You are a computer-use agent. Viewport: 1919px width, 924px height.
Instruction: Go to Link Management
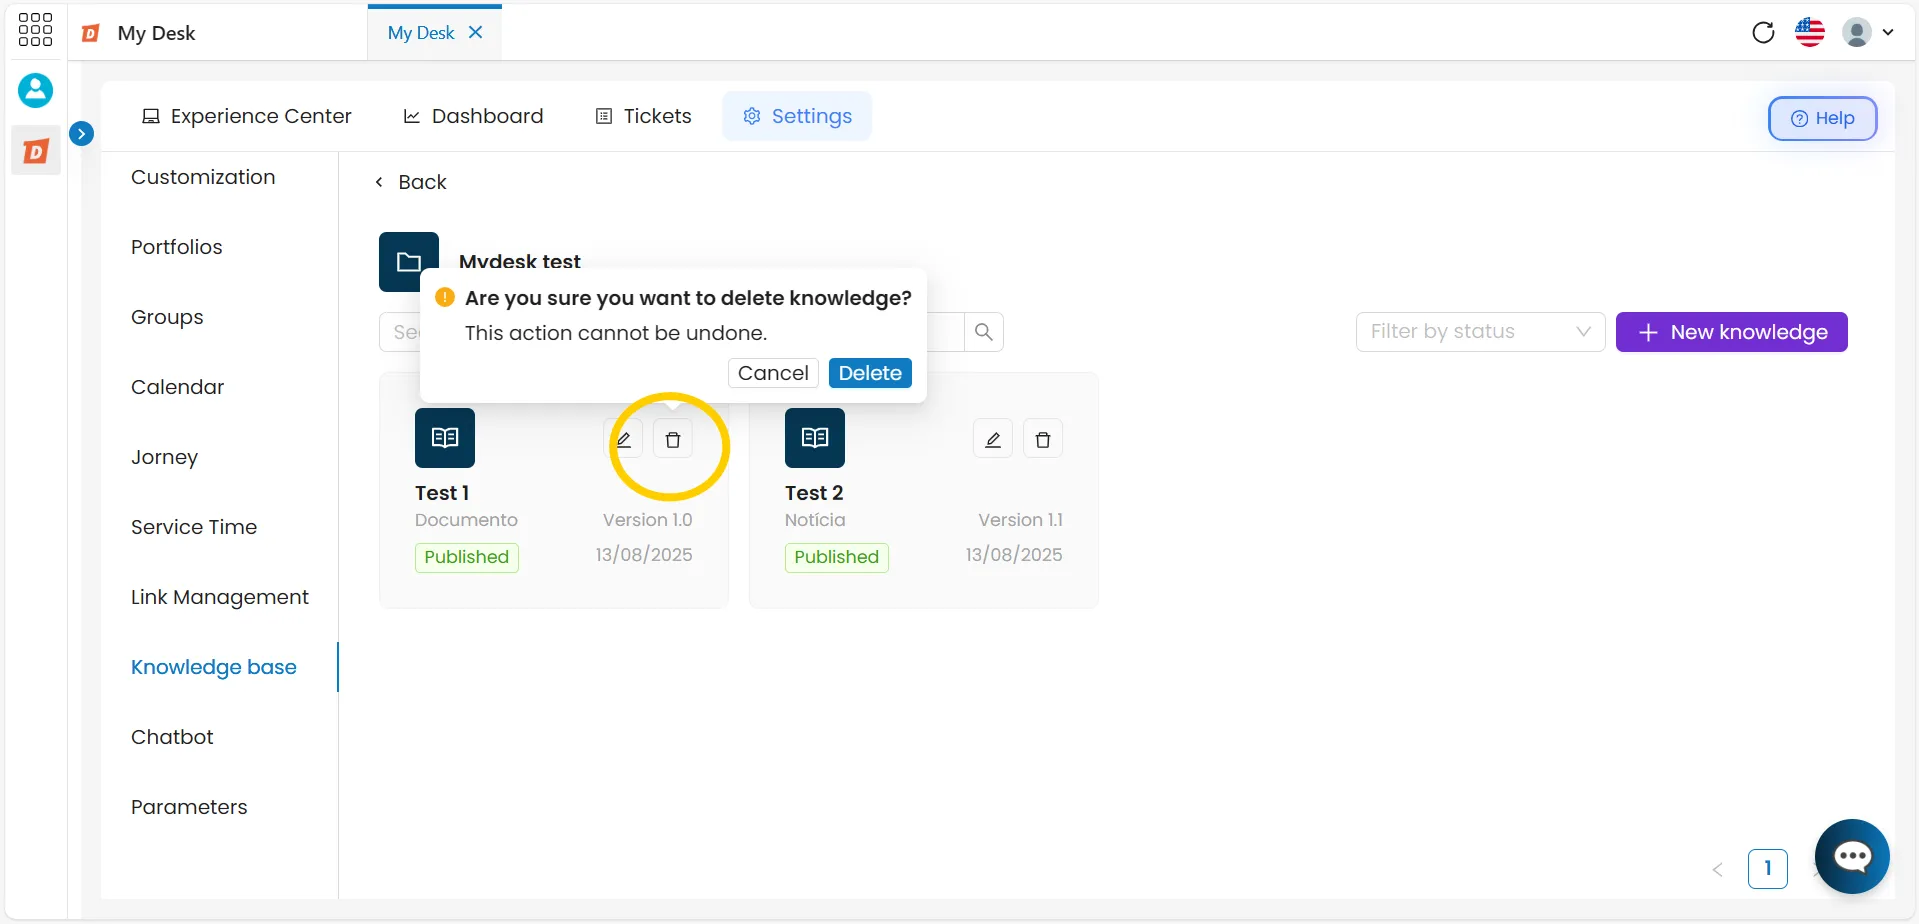(x=220, y=597)
